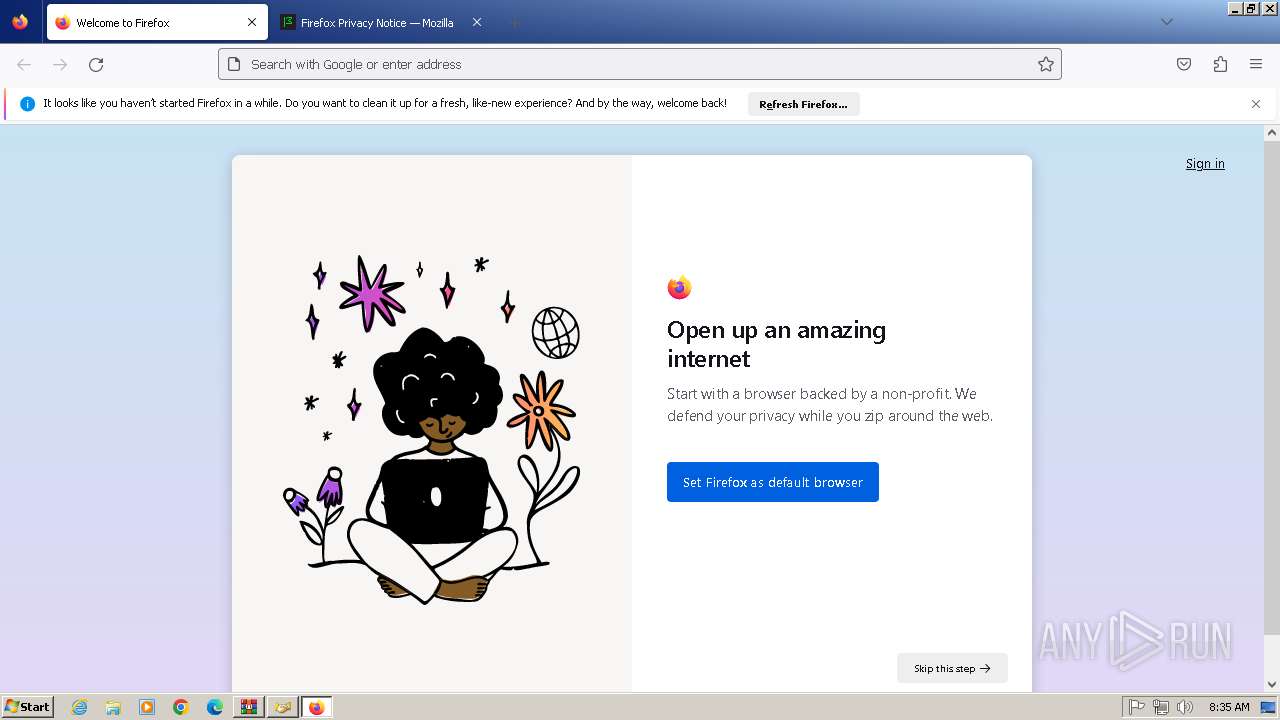This screenshot has width=1280, height=720.
Task: Expand the list all tabs dropdown
Action: tap(1166, 22)
